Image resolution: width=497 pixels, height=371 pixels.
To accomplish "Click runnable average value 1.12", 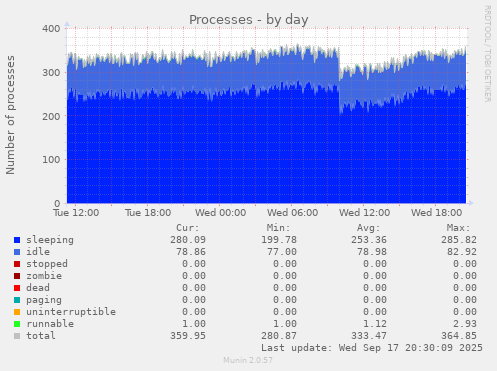I will (375, 324).
